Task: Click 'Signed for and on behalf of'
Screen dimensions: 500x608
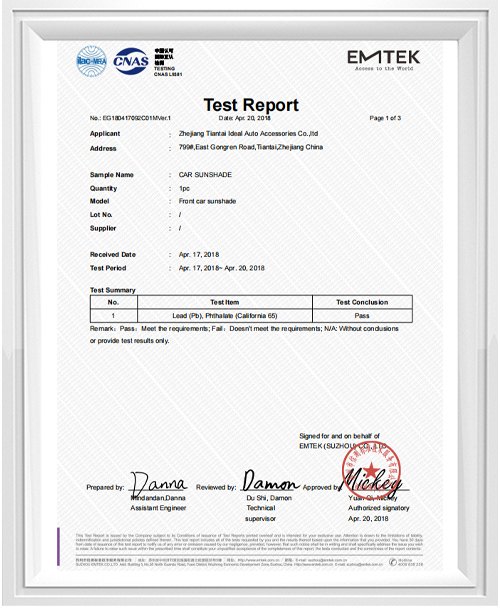Action: pos(339,436)
